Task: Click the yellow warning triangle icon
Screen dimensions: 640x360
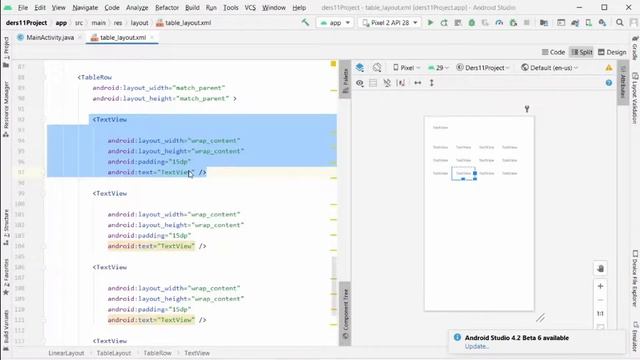Action: click(x=609, y=68)
